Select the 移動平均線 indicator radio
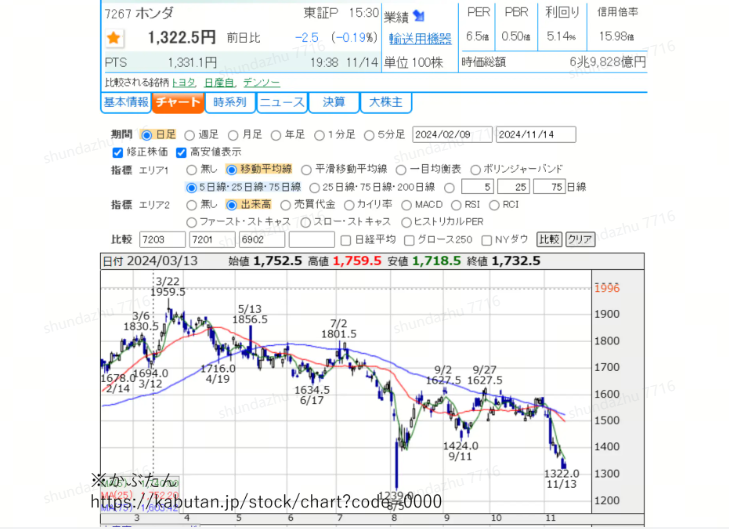This screenshot has height=529, width=729. (x=231, y=170)
